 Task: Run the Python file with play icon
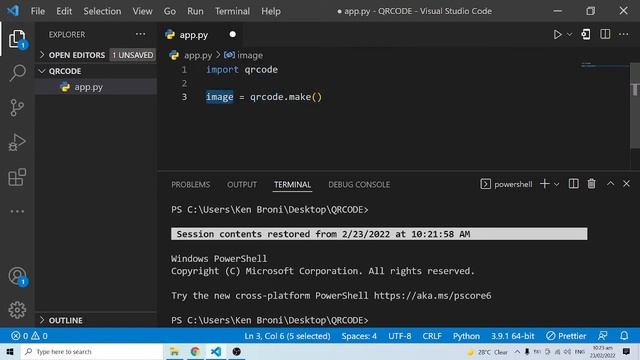(x=557, y=35)
